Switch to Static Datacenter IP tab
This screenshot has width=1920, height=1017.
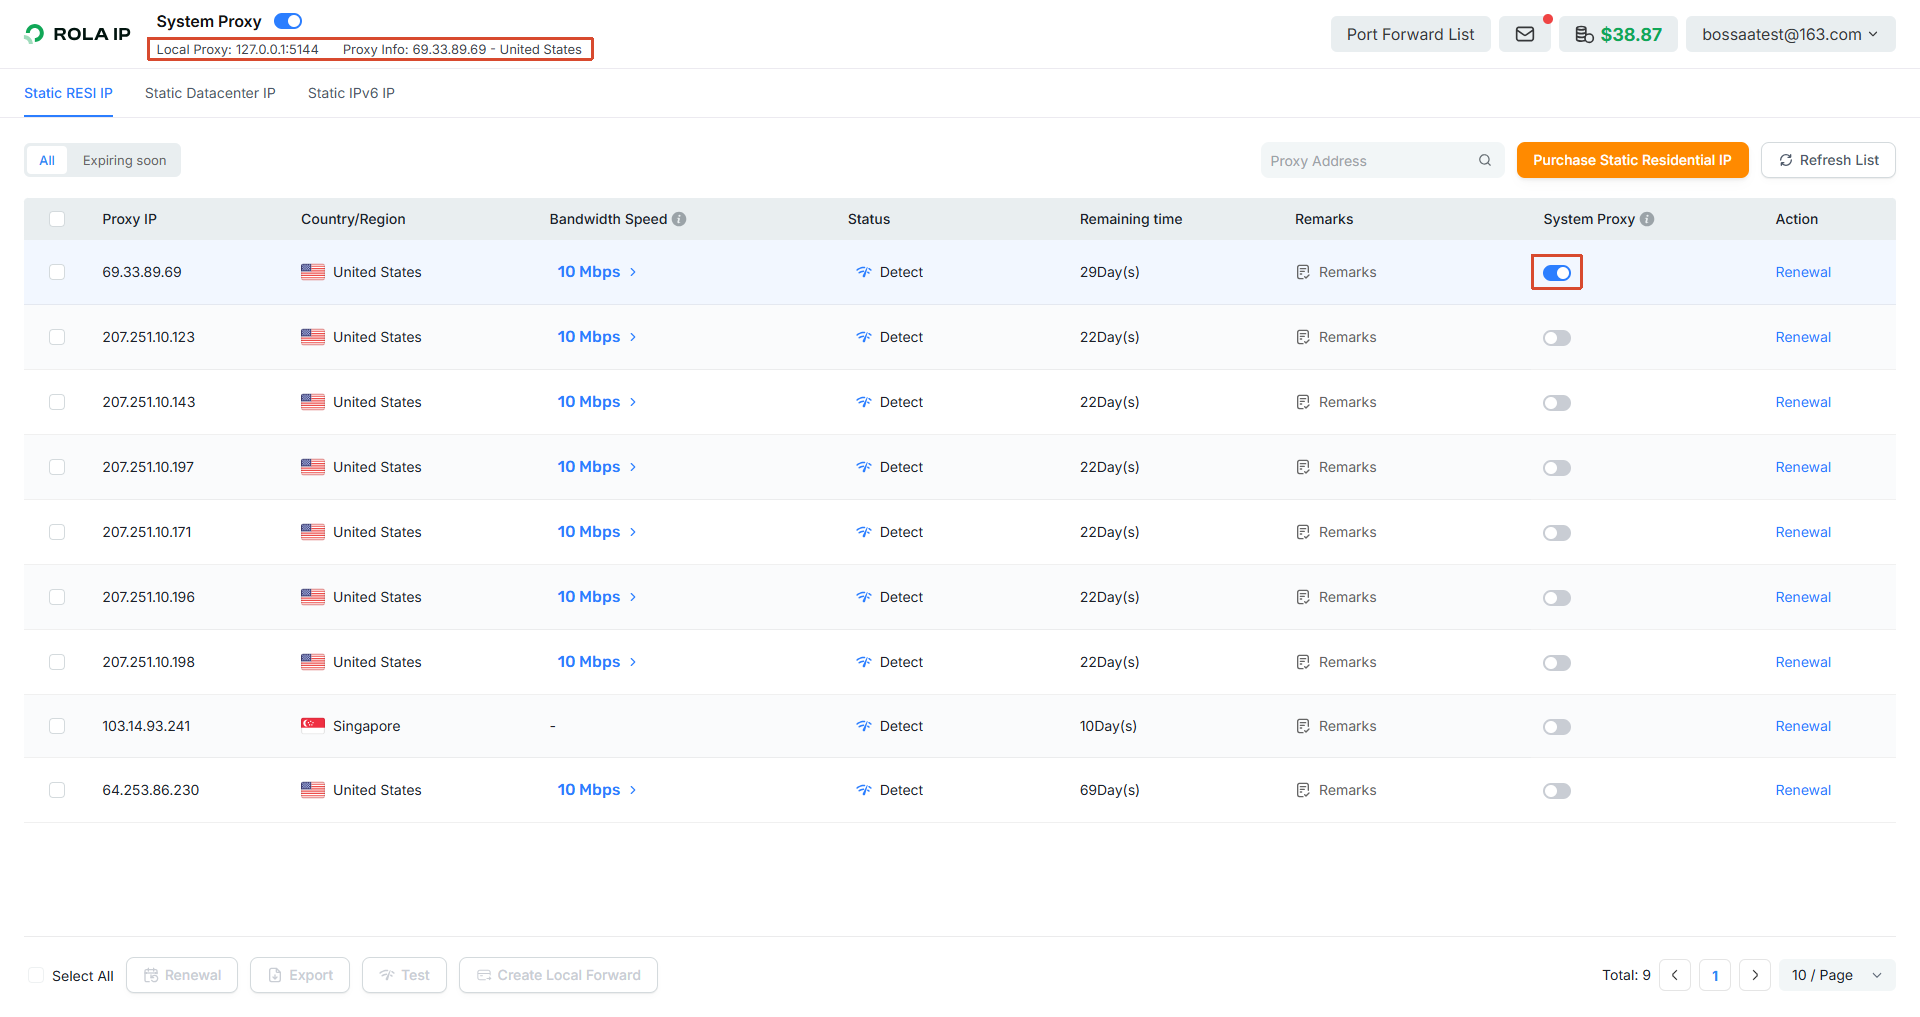click(210, 93)
